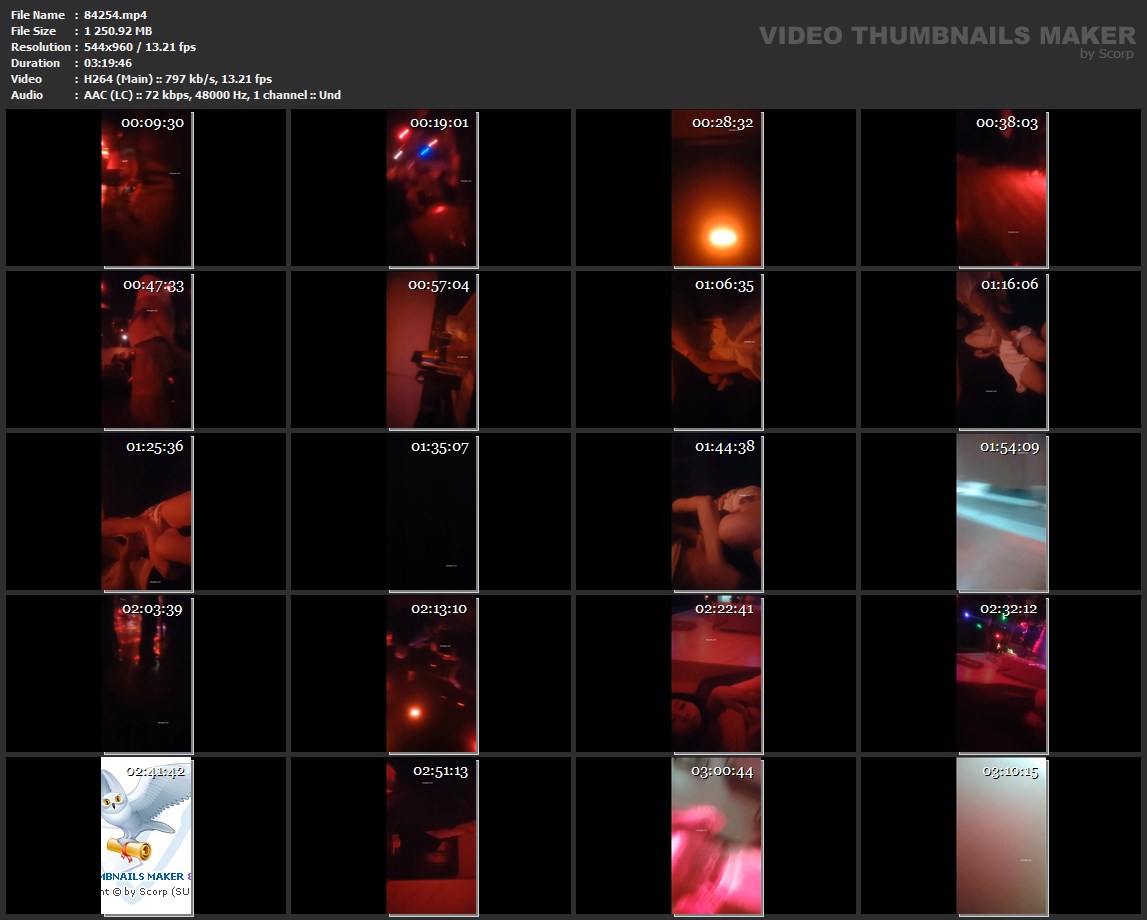
Task: Click the VIDEO THUMBNAILS MAKER watermark title
Action: click(946, 36)
